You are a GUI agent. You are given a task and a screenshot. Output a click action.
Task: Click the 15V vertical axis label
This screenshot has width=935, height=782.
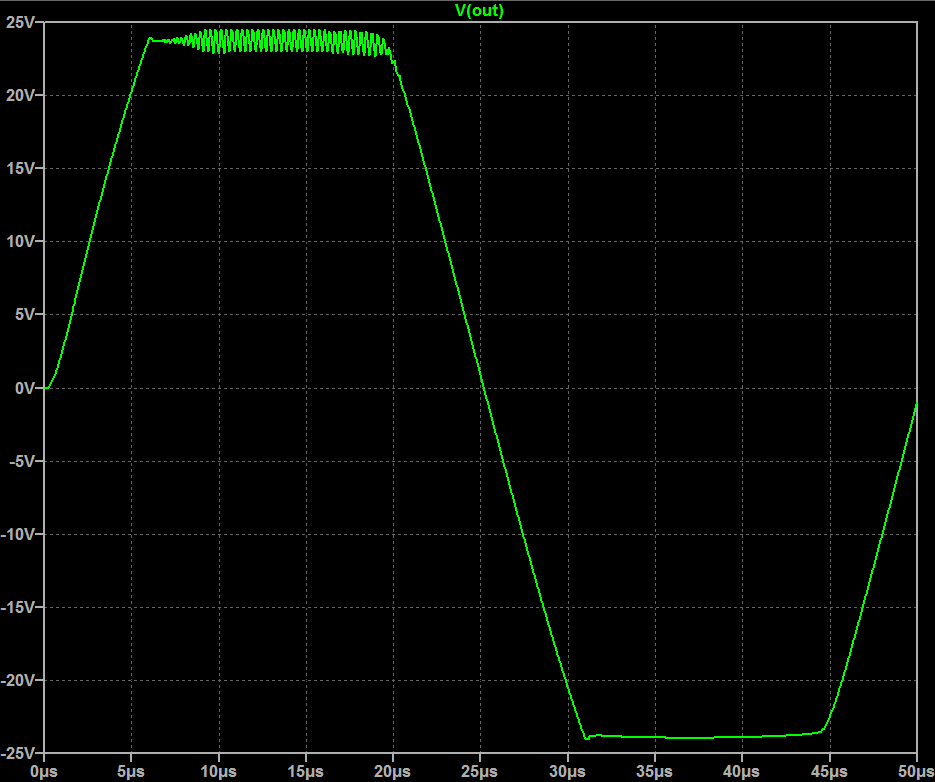[x=20, y=169]
